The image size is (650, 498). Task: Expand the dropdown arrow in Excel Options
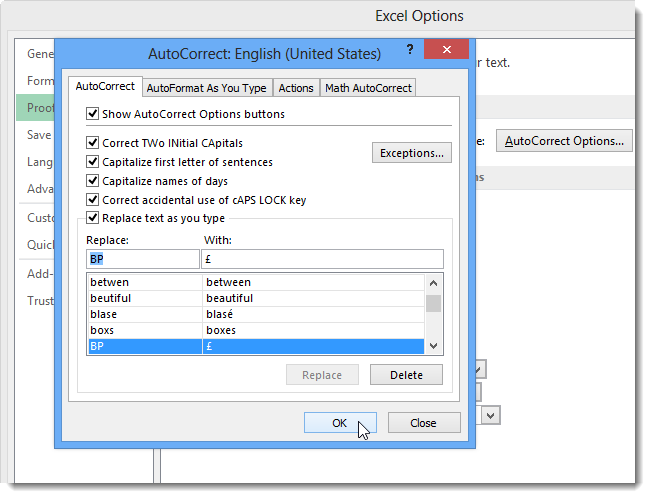pyautogui.click(x=491, y=415)
